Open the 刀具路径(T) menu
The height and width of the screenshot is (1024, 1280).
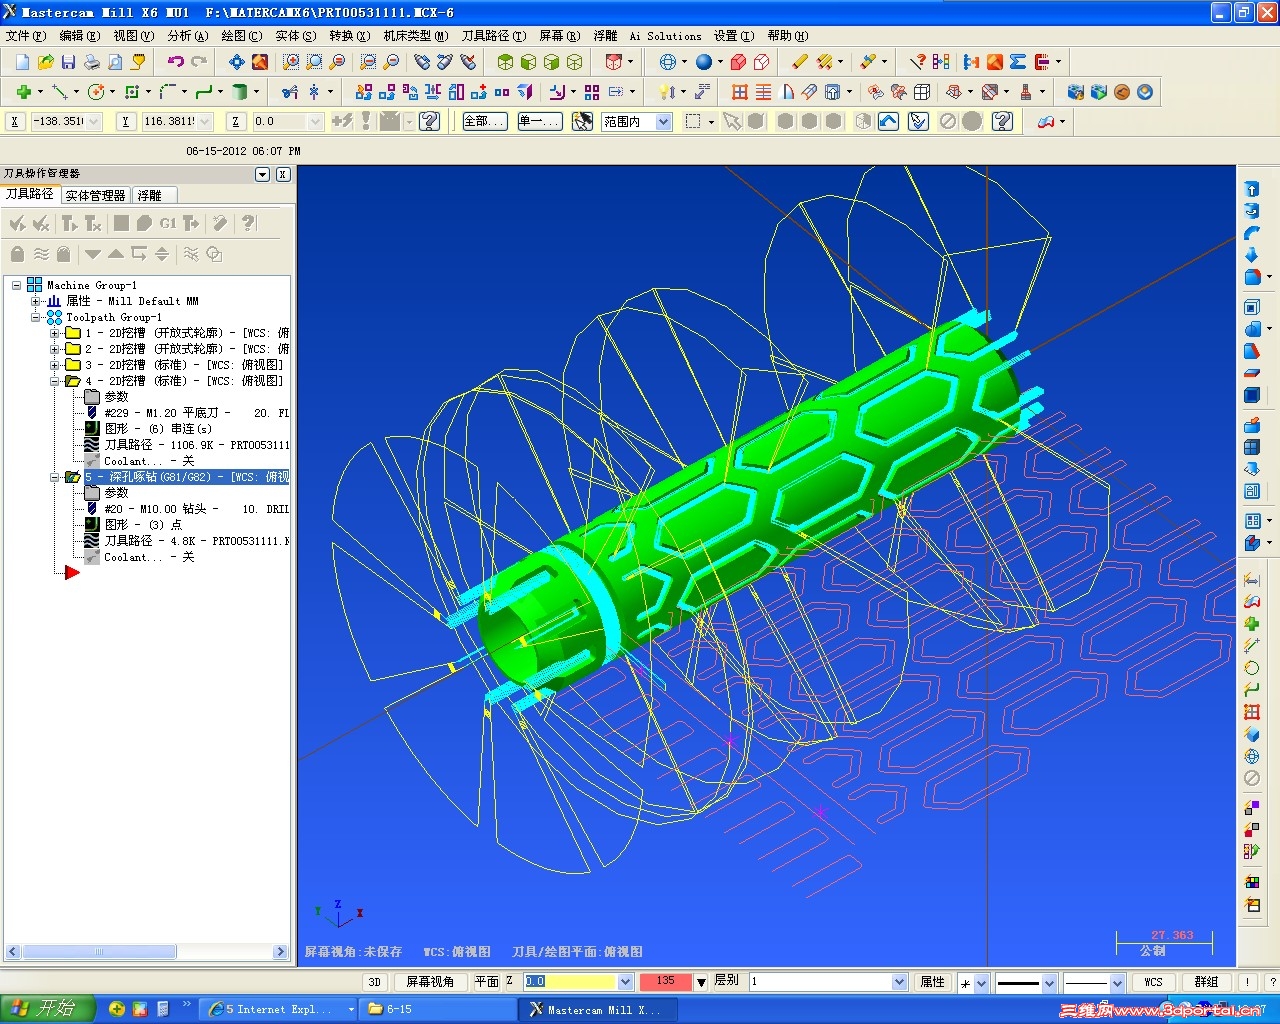point(494,36)
